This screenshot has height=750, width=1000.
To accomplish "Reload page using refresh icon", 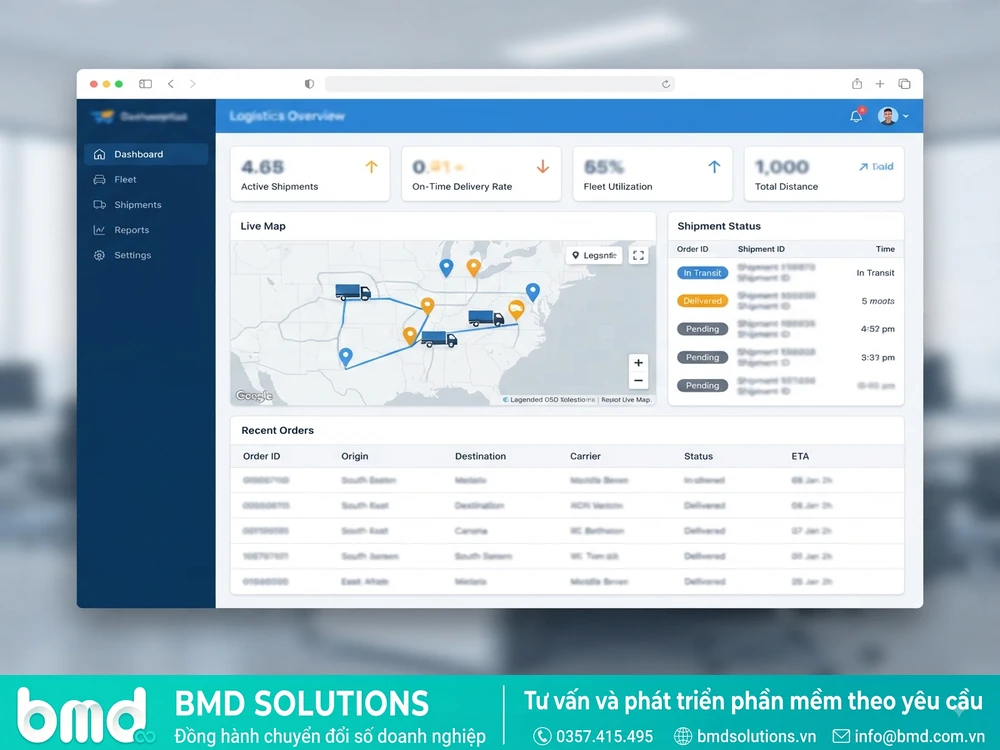I will tap(666, 84).
